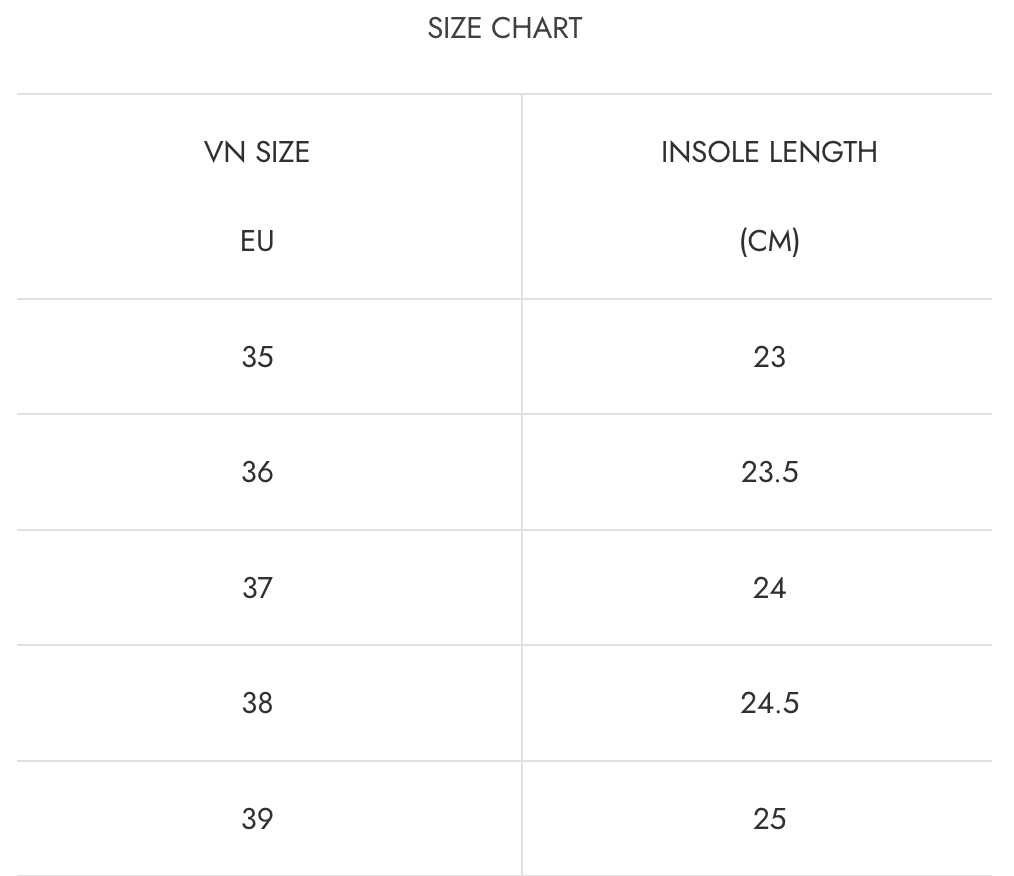Click the 23 insole length value
The height and width of the screenshot is (876, 1014).
(x=769, y=357)
